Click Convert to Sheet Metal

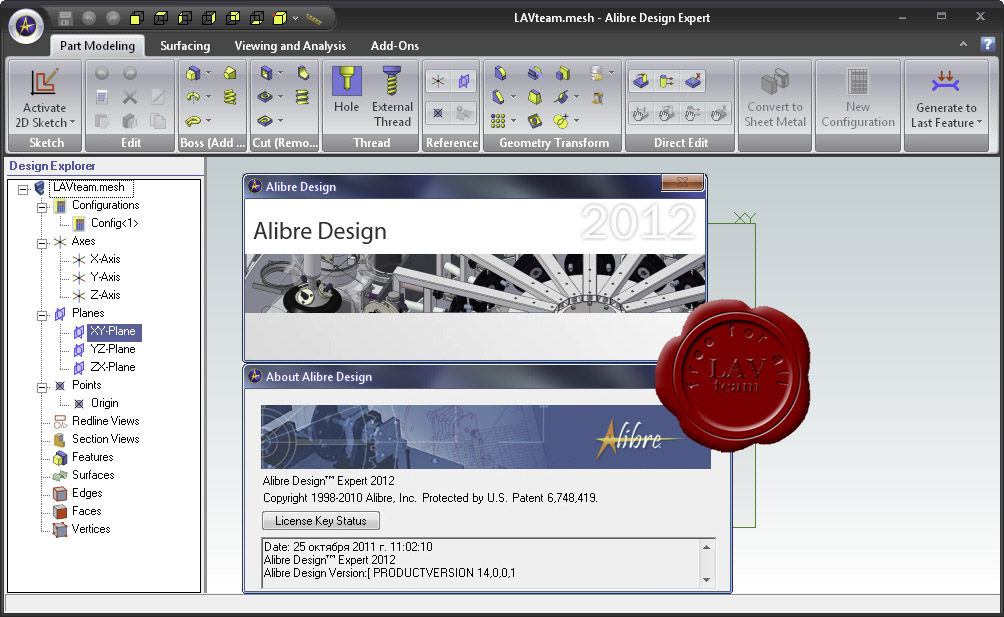775,99
